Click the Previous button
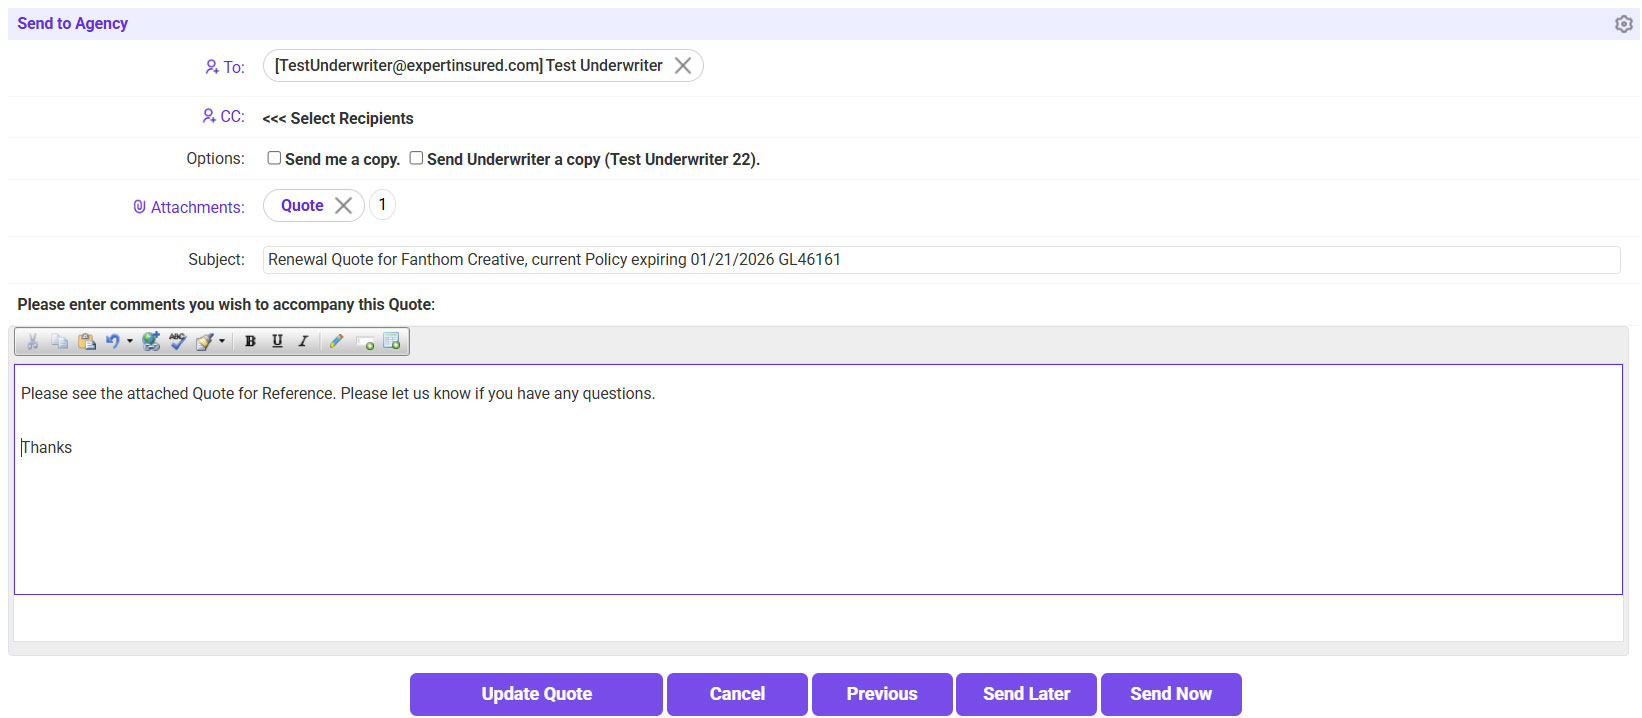This screenshot has width=1642, height=718. pyautogui.click(x=882, y=694)
